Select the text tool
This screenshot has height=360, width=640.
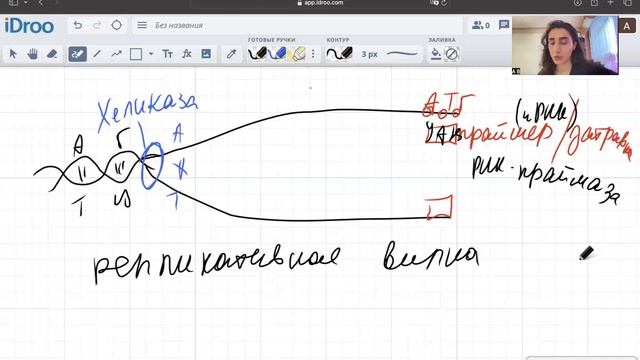coord(168,54)
